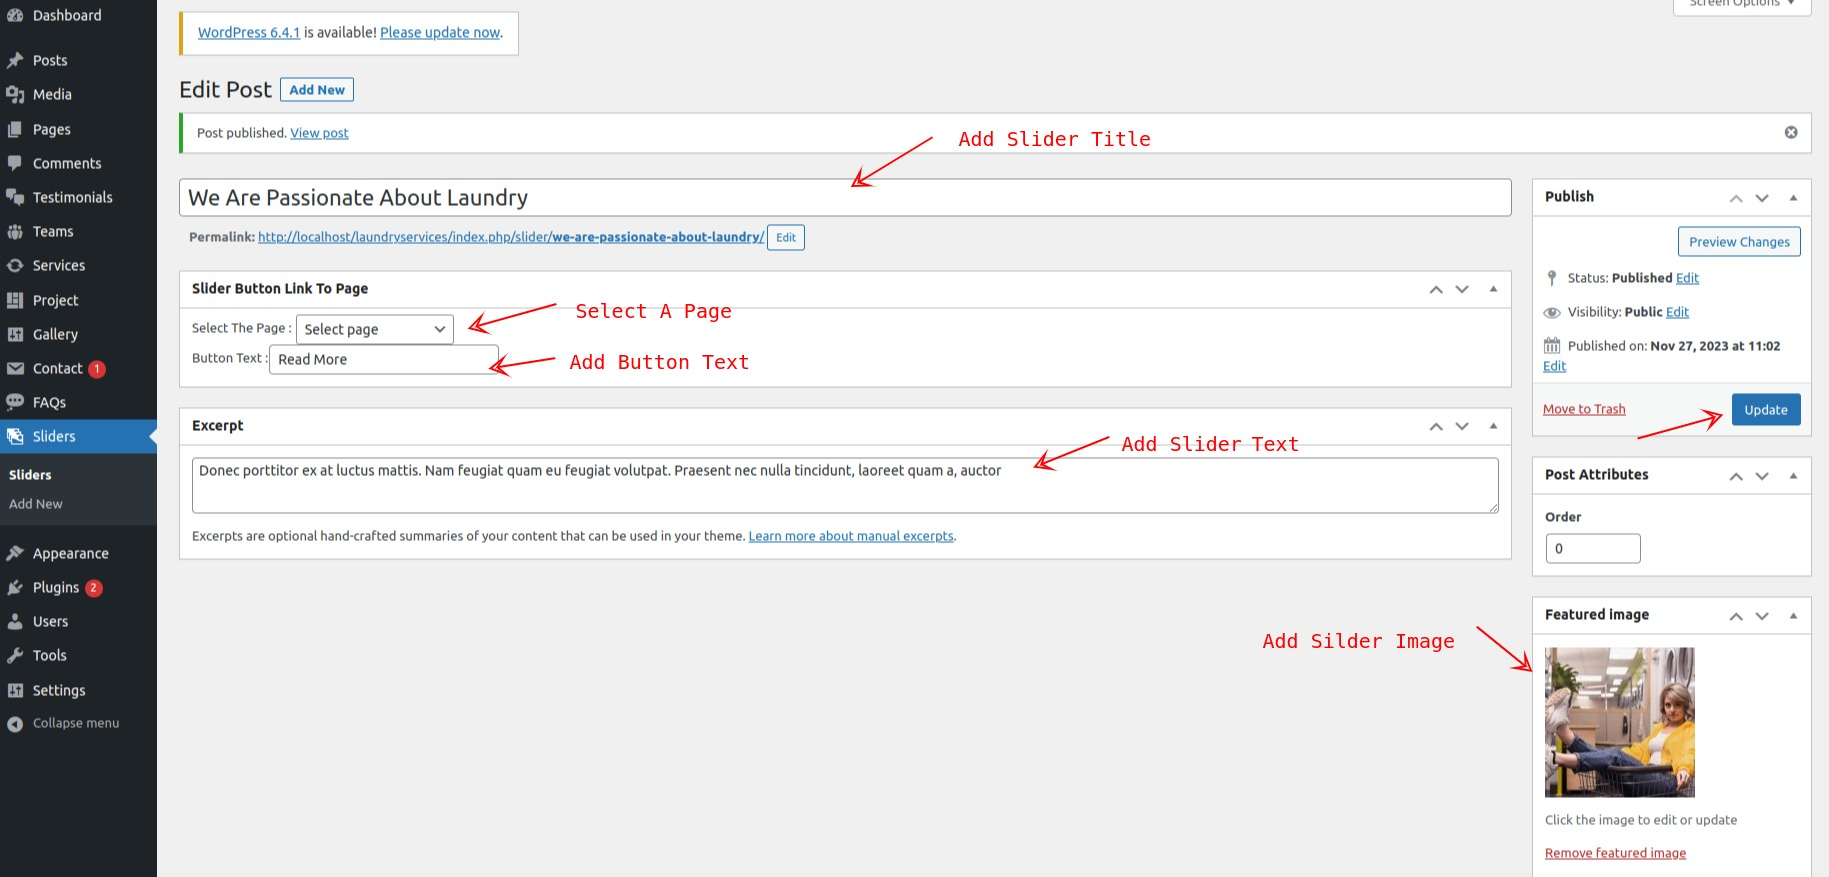
Task: Click the Button Text input field
Action: tap(383, 360)
